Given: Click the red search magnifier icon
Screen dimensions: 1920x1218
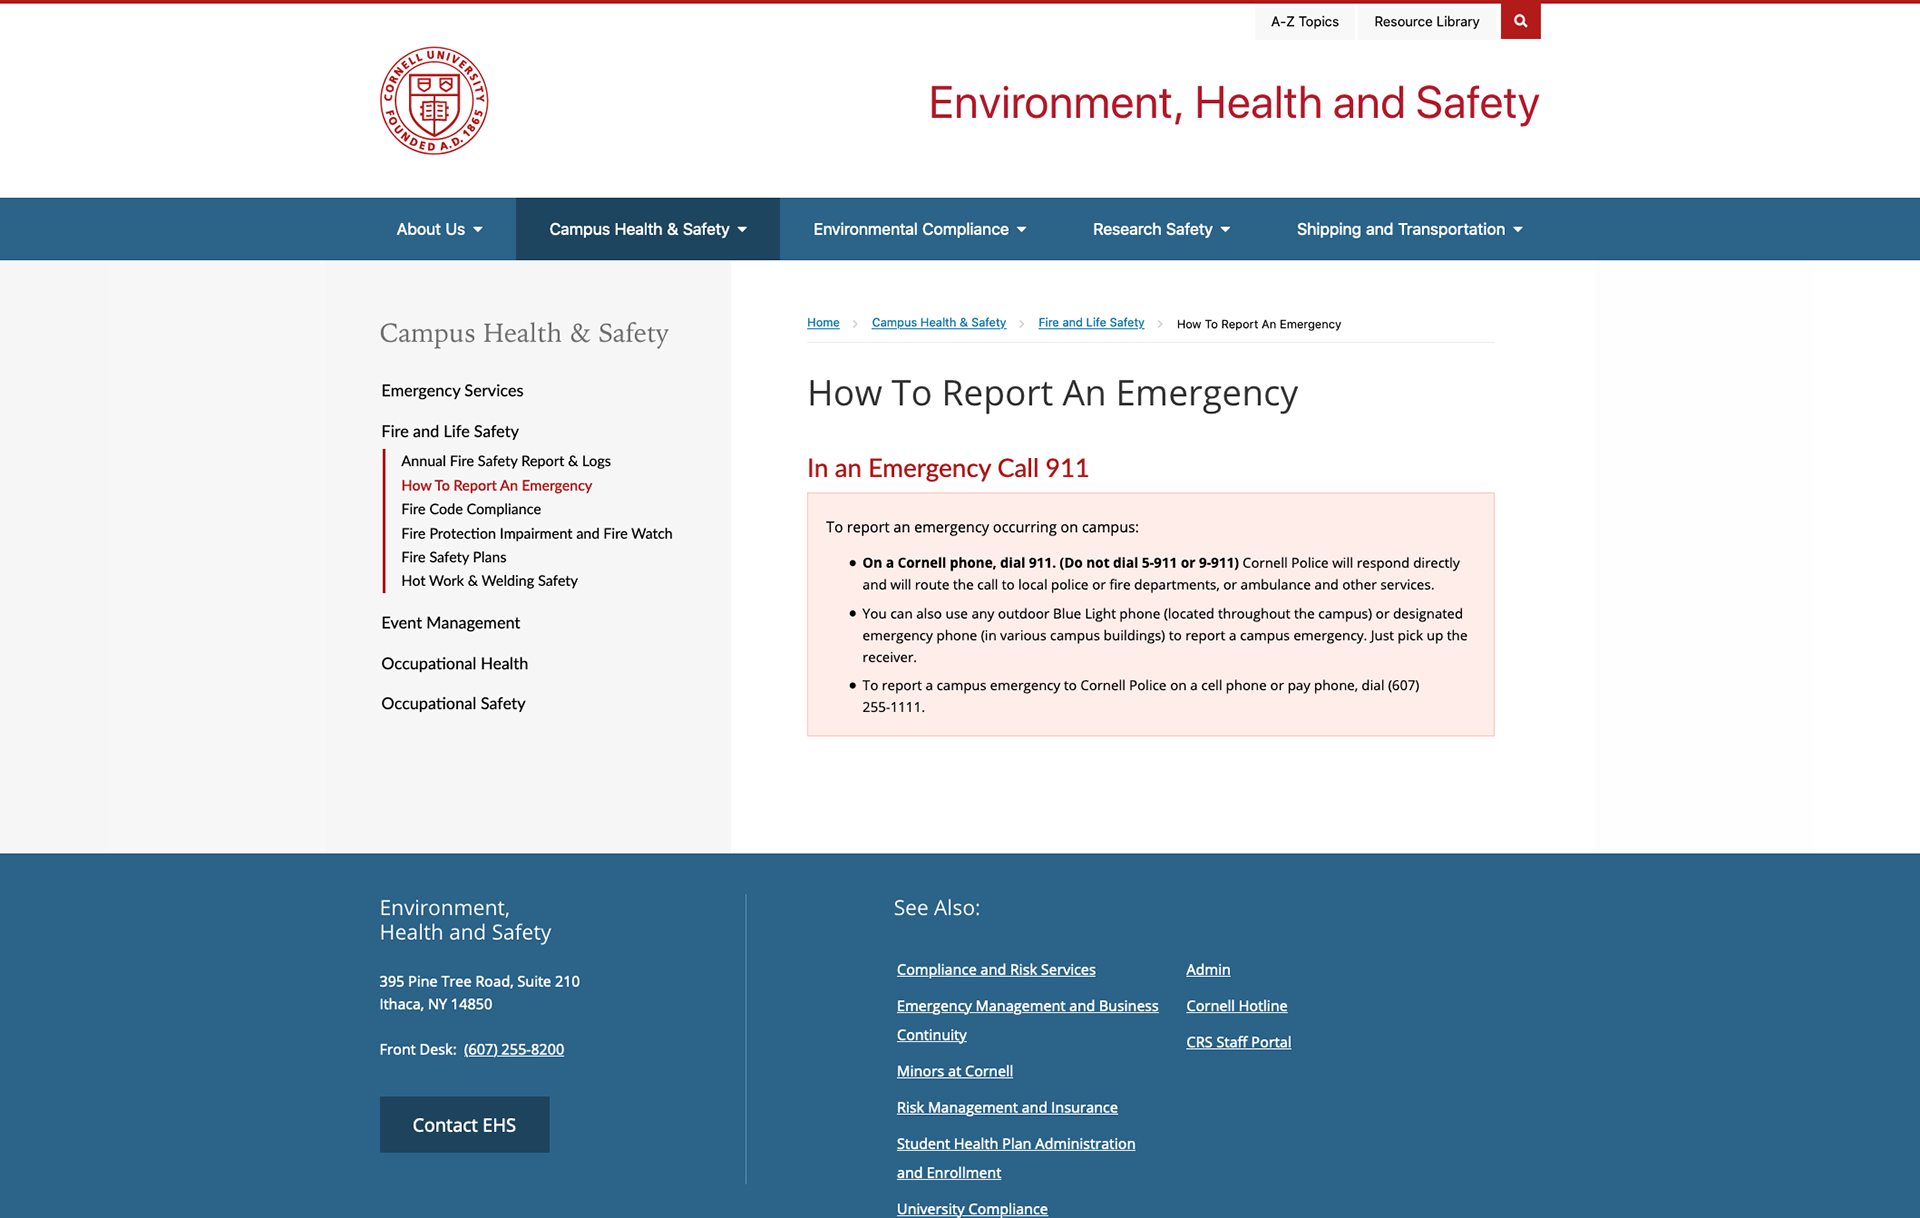Looking at the screenshot, I should point(1520,21).
